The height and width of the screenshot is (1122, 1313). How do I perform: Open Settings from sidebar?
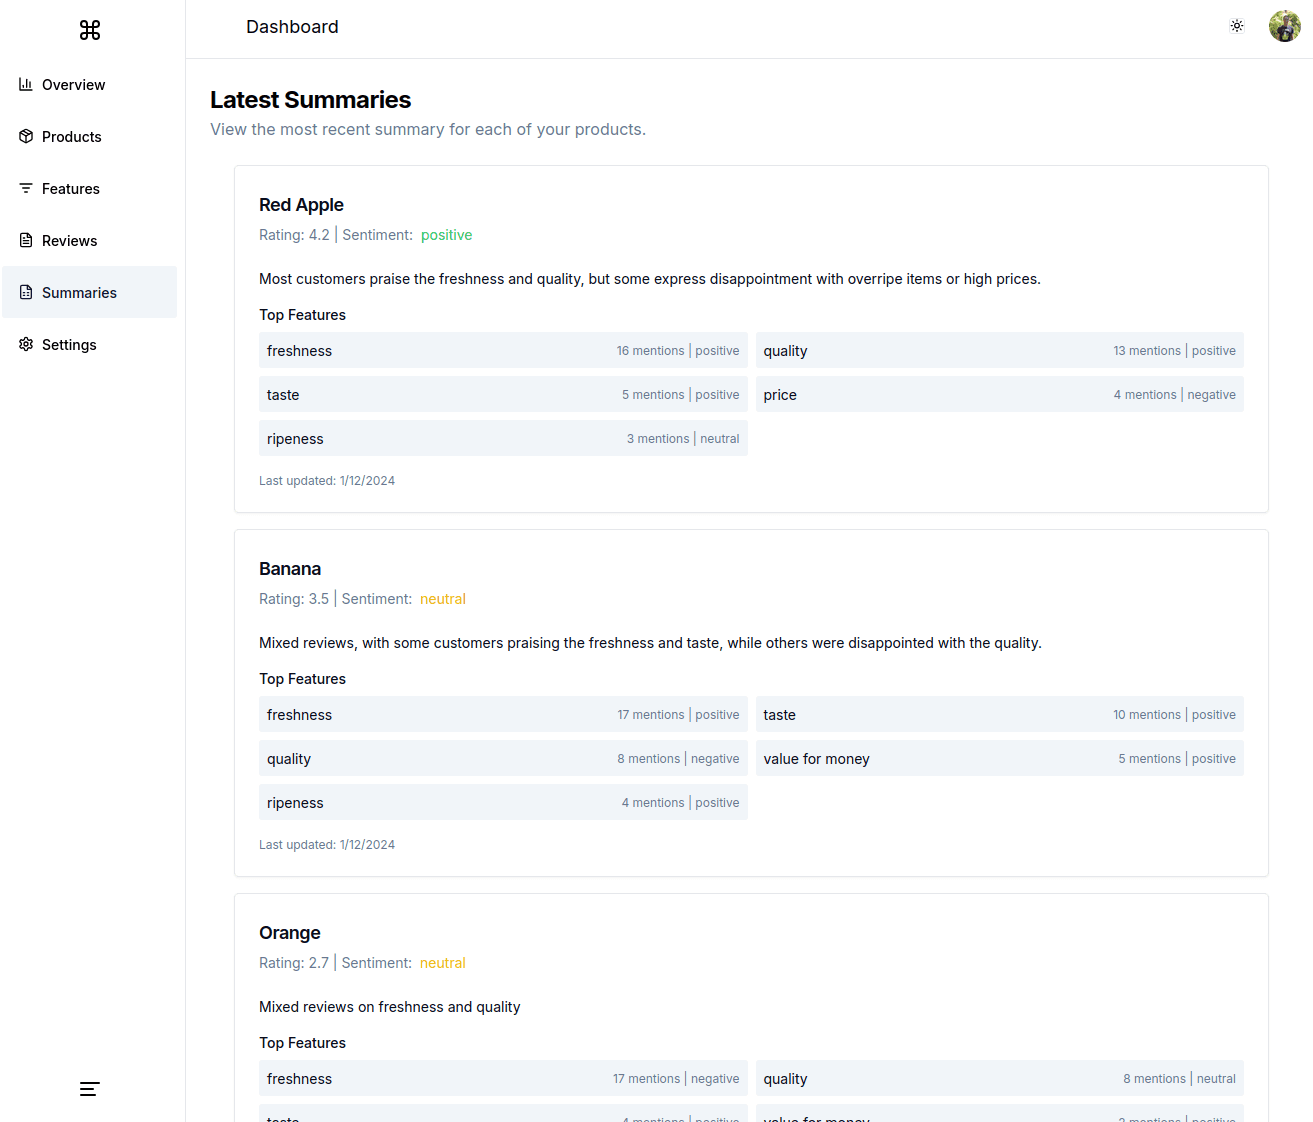[90, 344]
